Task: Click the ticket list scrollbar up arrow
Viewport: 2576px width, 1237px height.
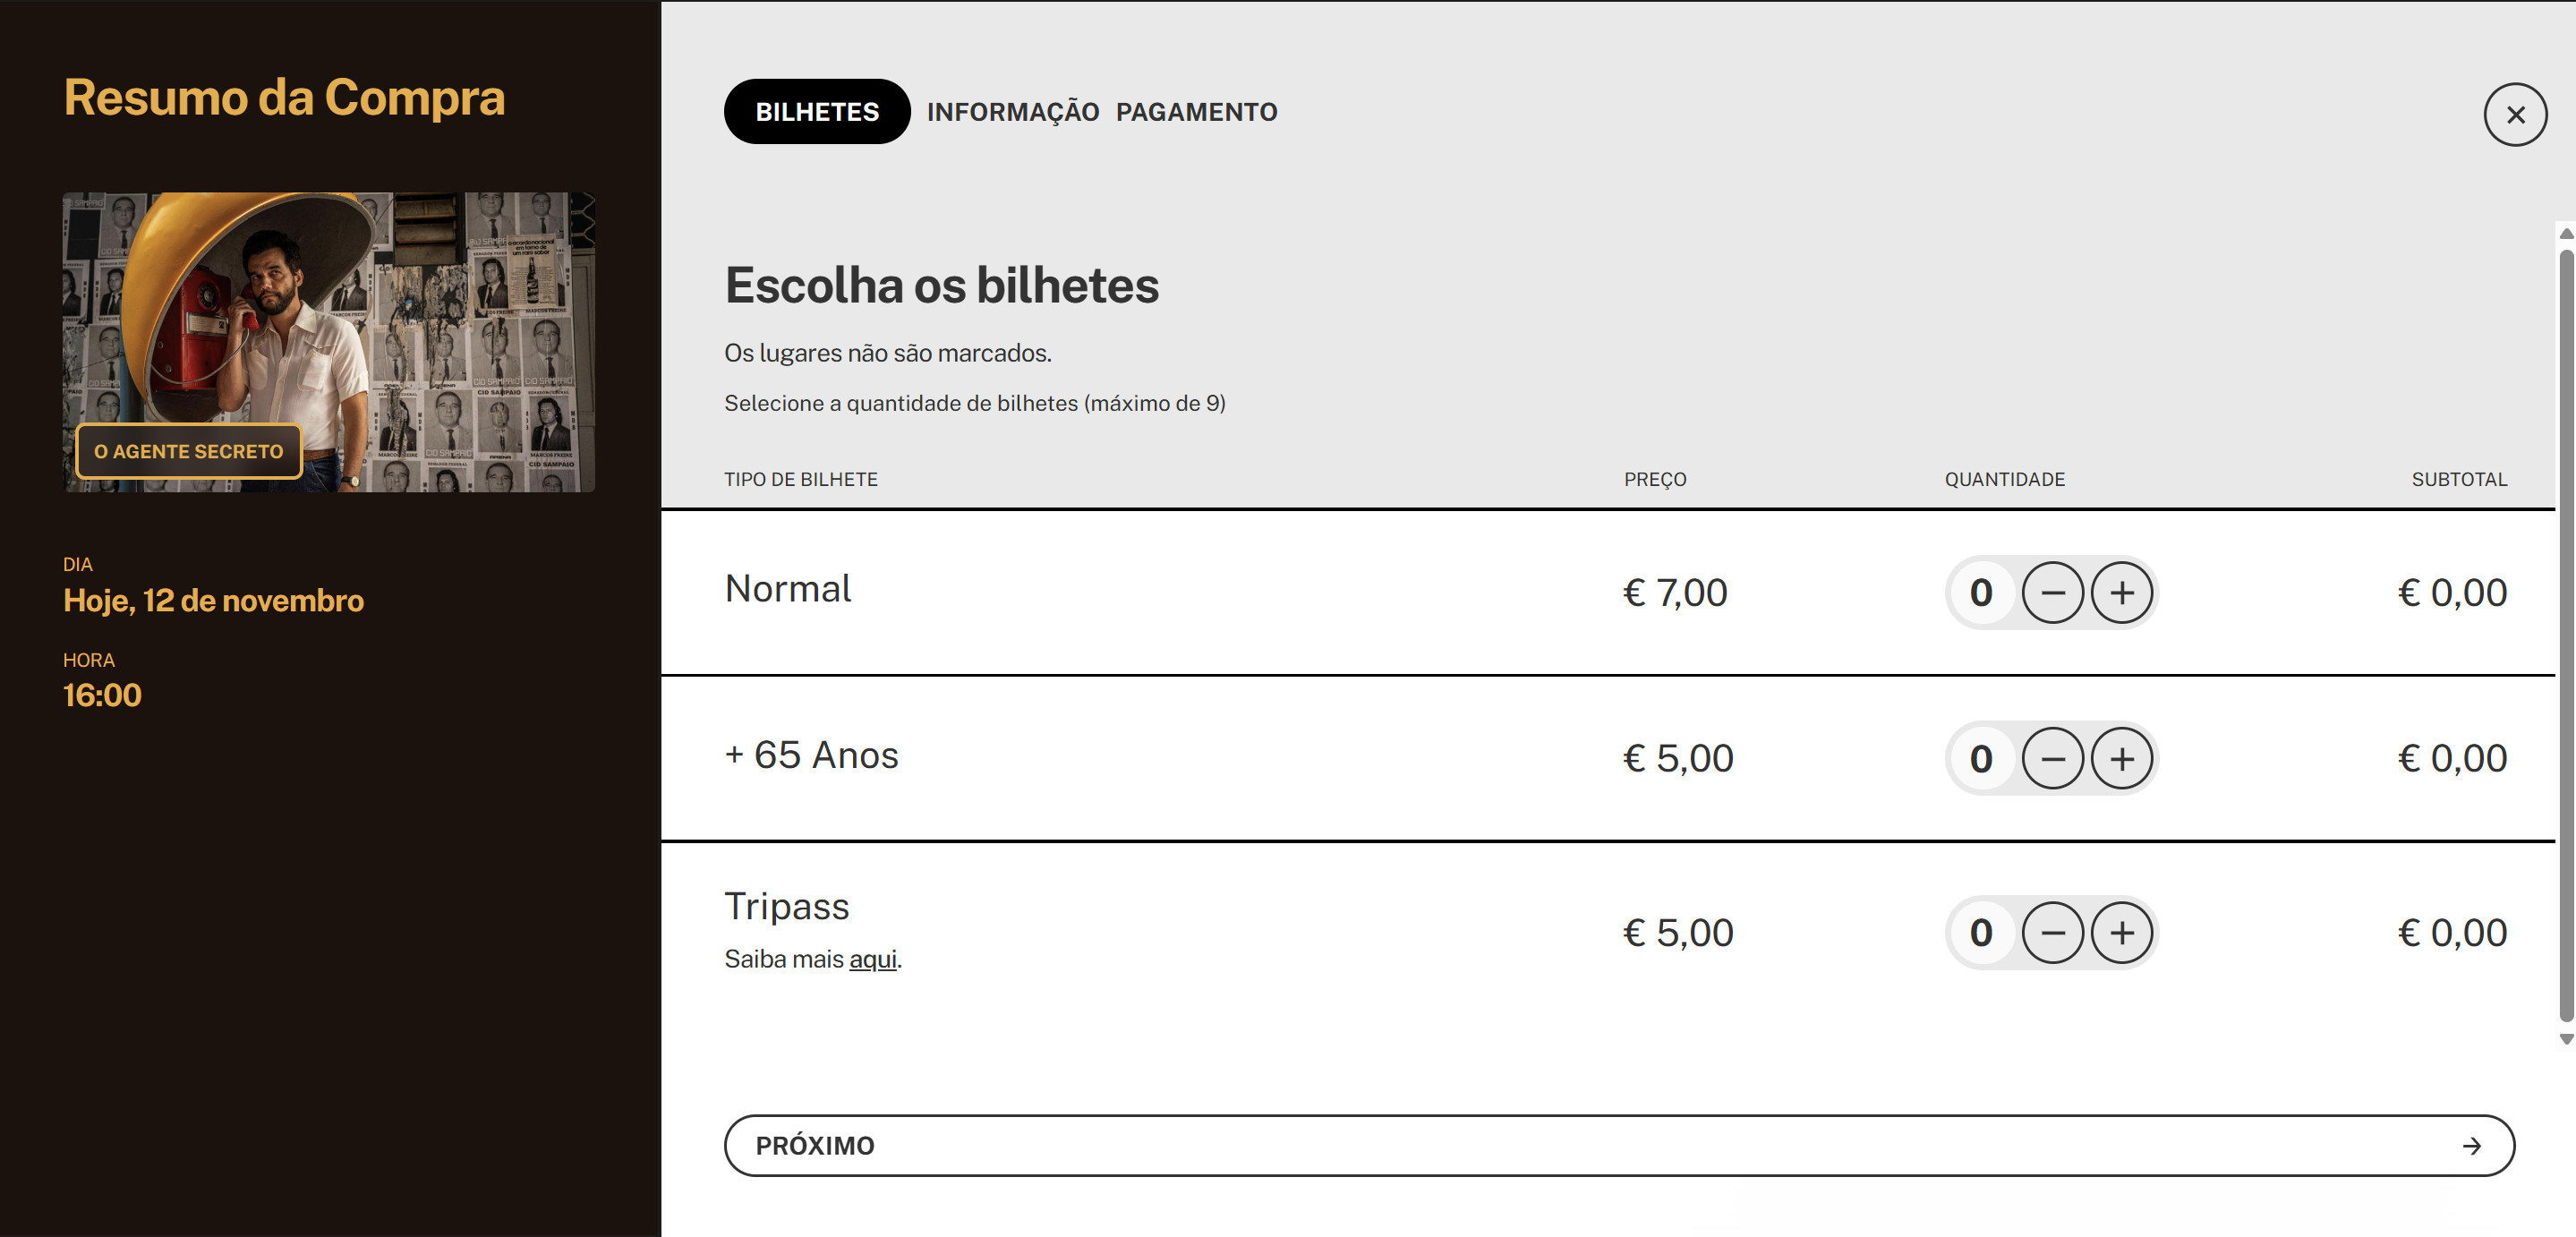Action: coord(2566,234)
